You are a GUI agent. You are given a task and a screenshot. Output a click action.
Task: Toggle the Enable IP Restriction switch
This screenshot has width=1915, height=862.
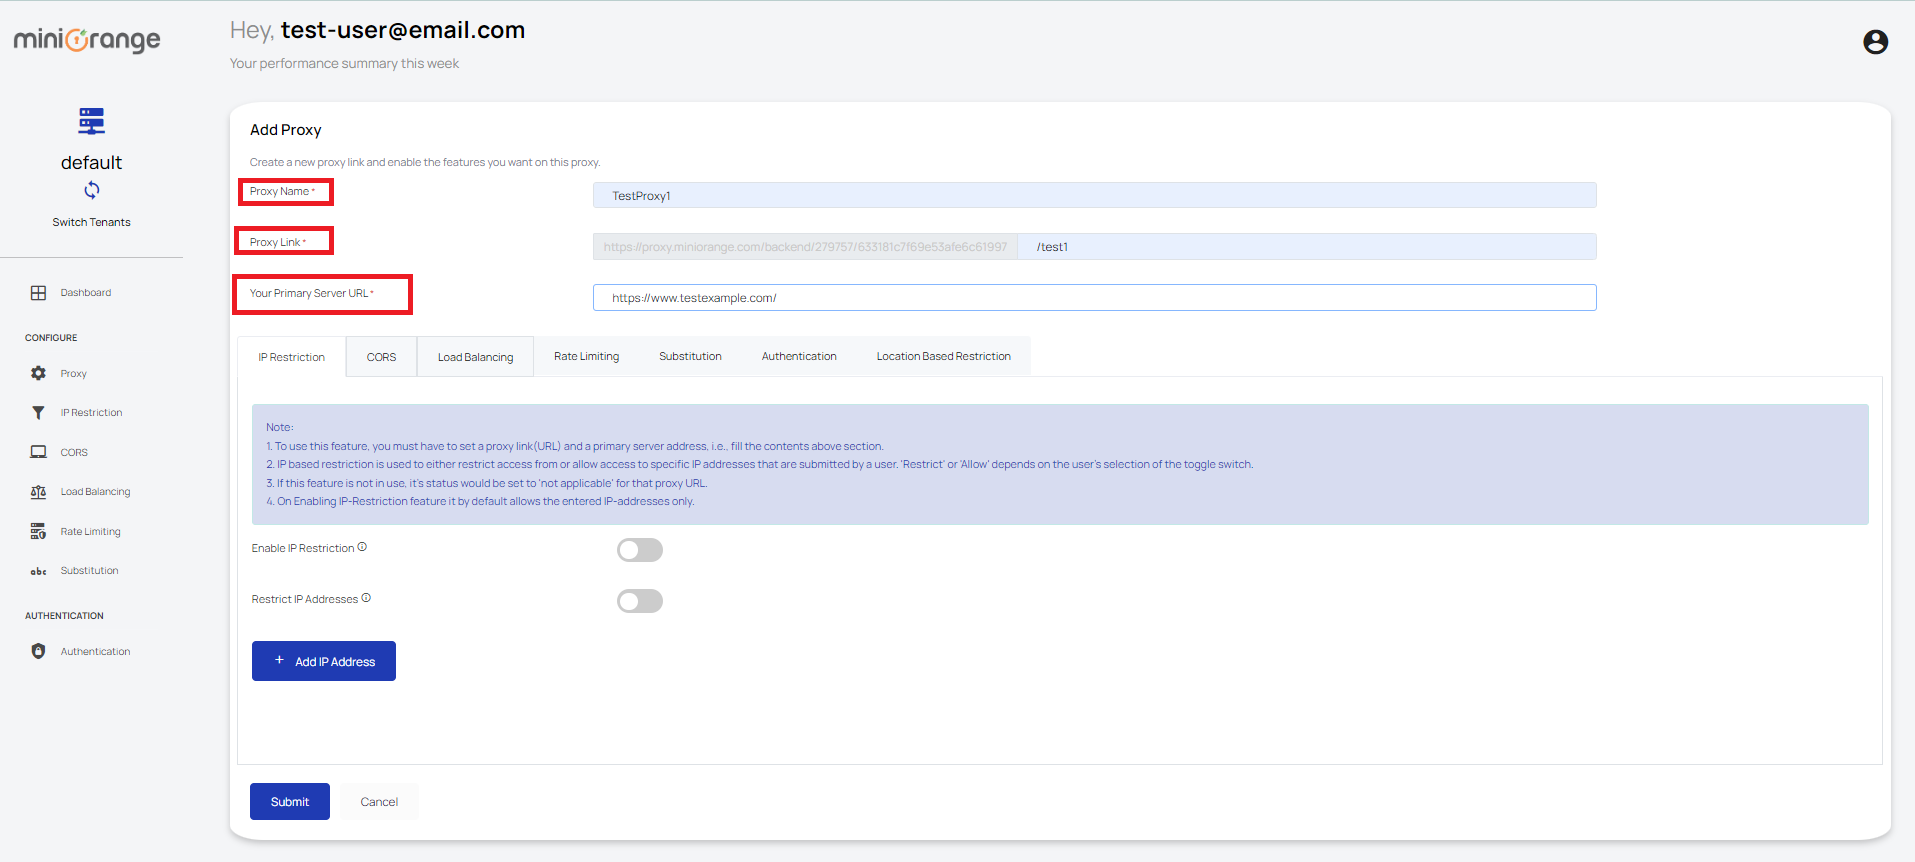(640, 550)
